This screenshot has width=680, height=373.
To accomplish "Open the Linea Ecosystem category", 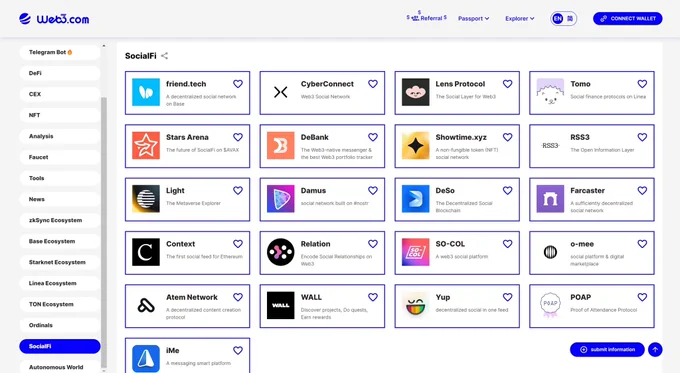I will (60, 283).
